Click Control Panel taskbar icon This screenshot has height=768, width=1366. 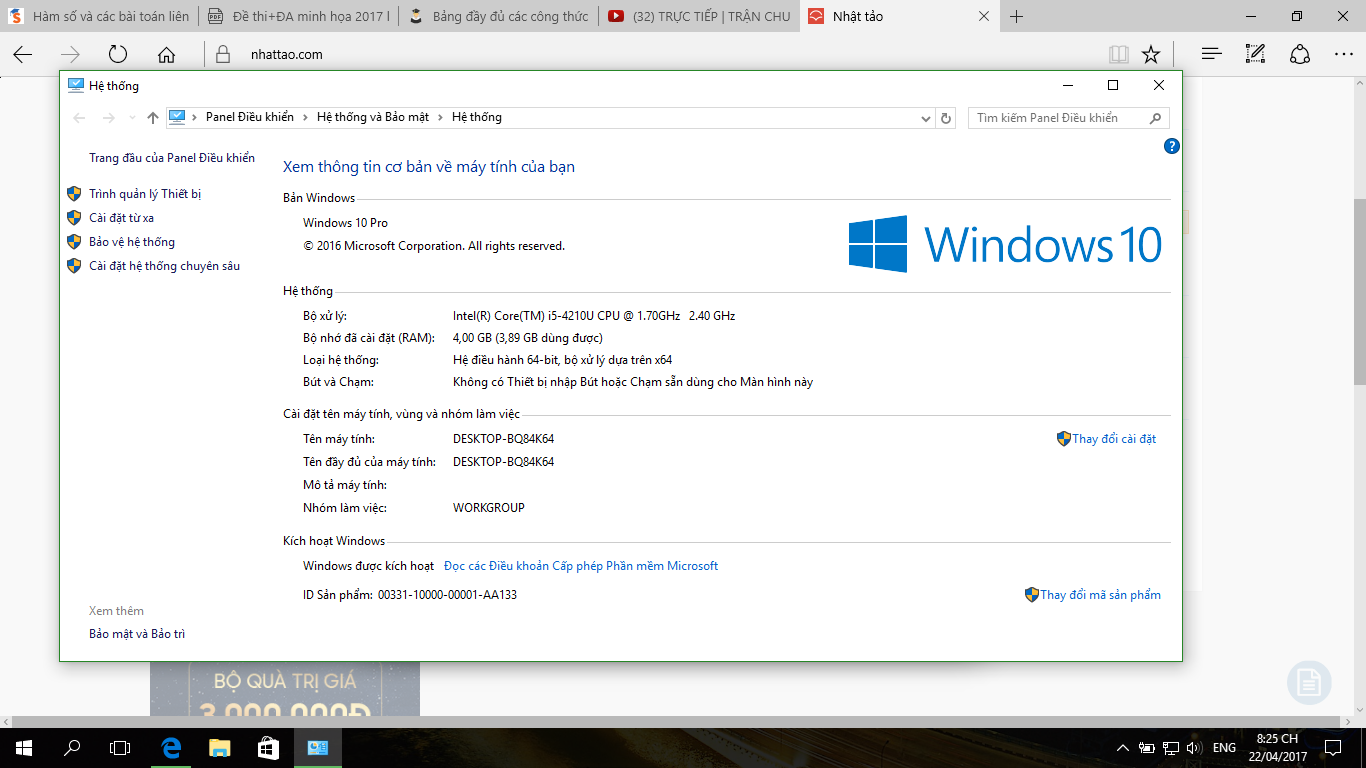pos(318,748)
